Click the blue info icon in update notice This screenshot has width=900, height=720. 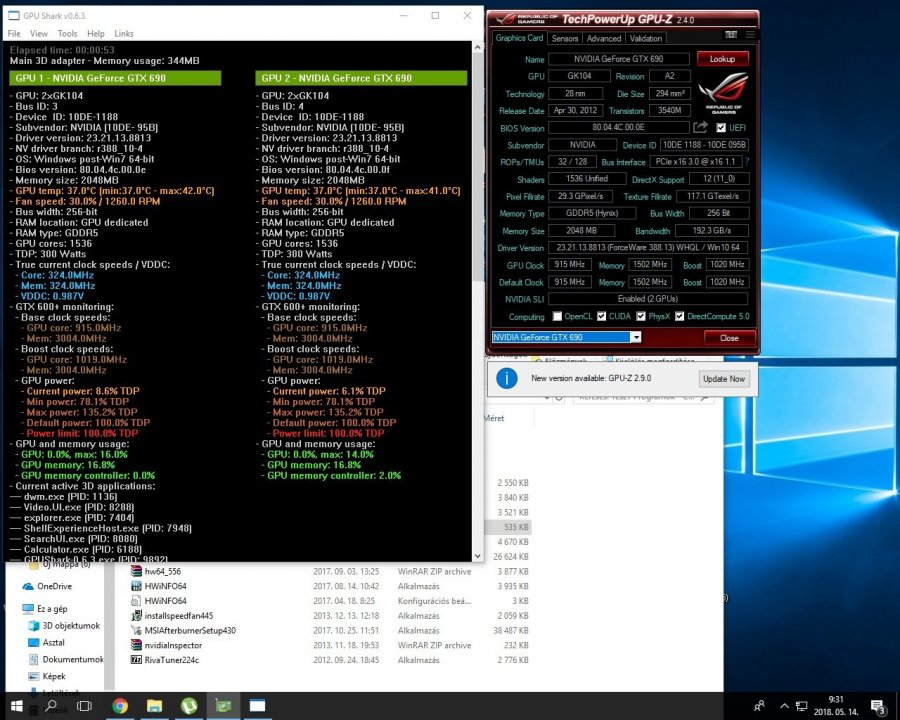click(507, 378)
